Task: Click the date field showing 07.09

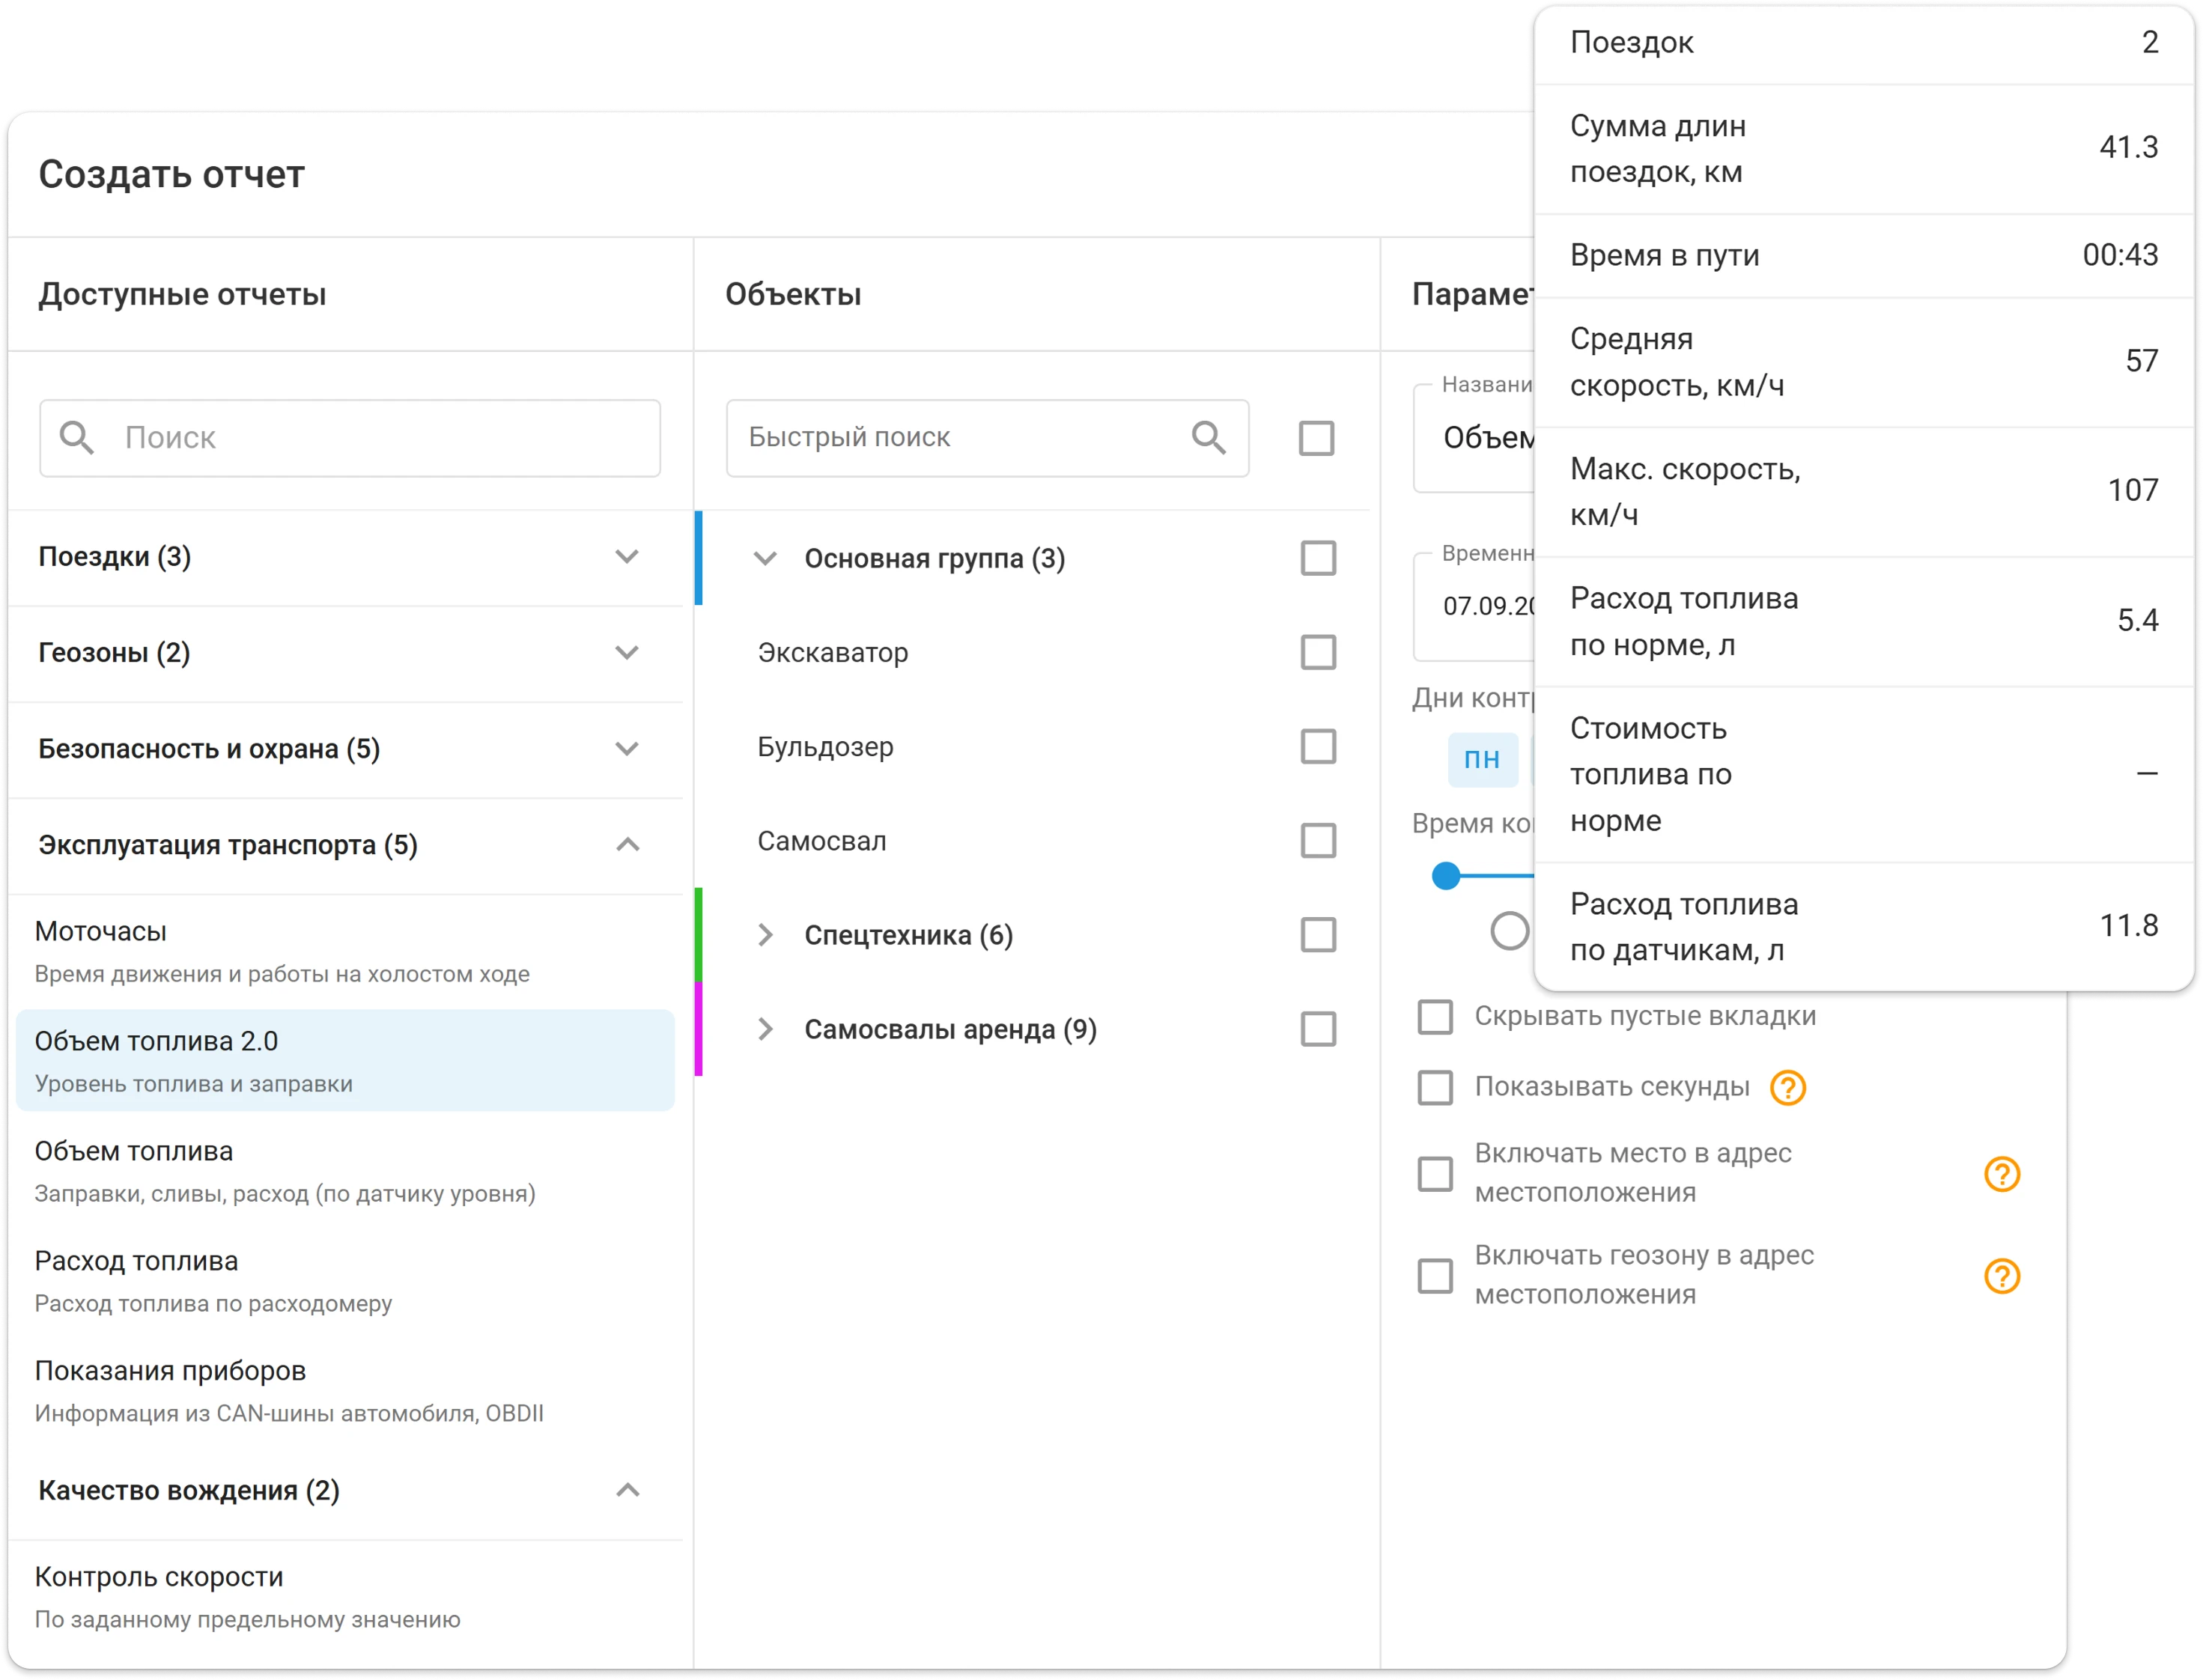Action: 1473,606
